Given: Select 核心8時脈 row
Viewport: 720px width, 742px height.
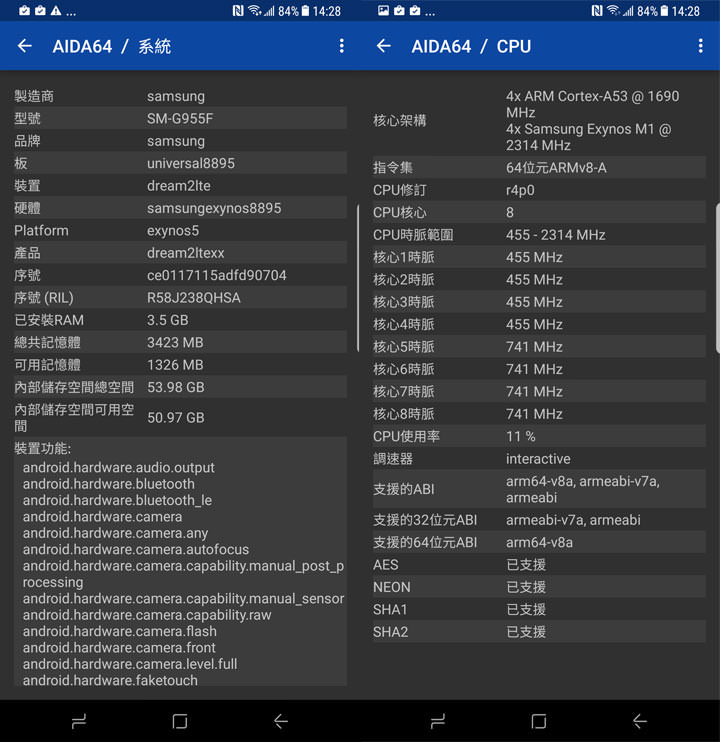Looking at the screenshot, I should click(x=539, y=414).
